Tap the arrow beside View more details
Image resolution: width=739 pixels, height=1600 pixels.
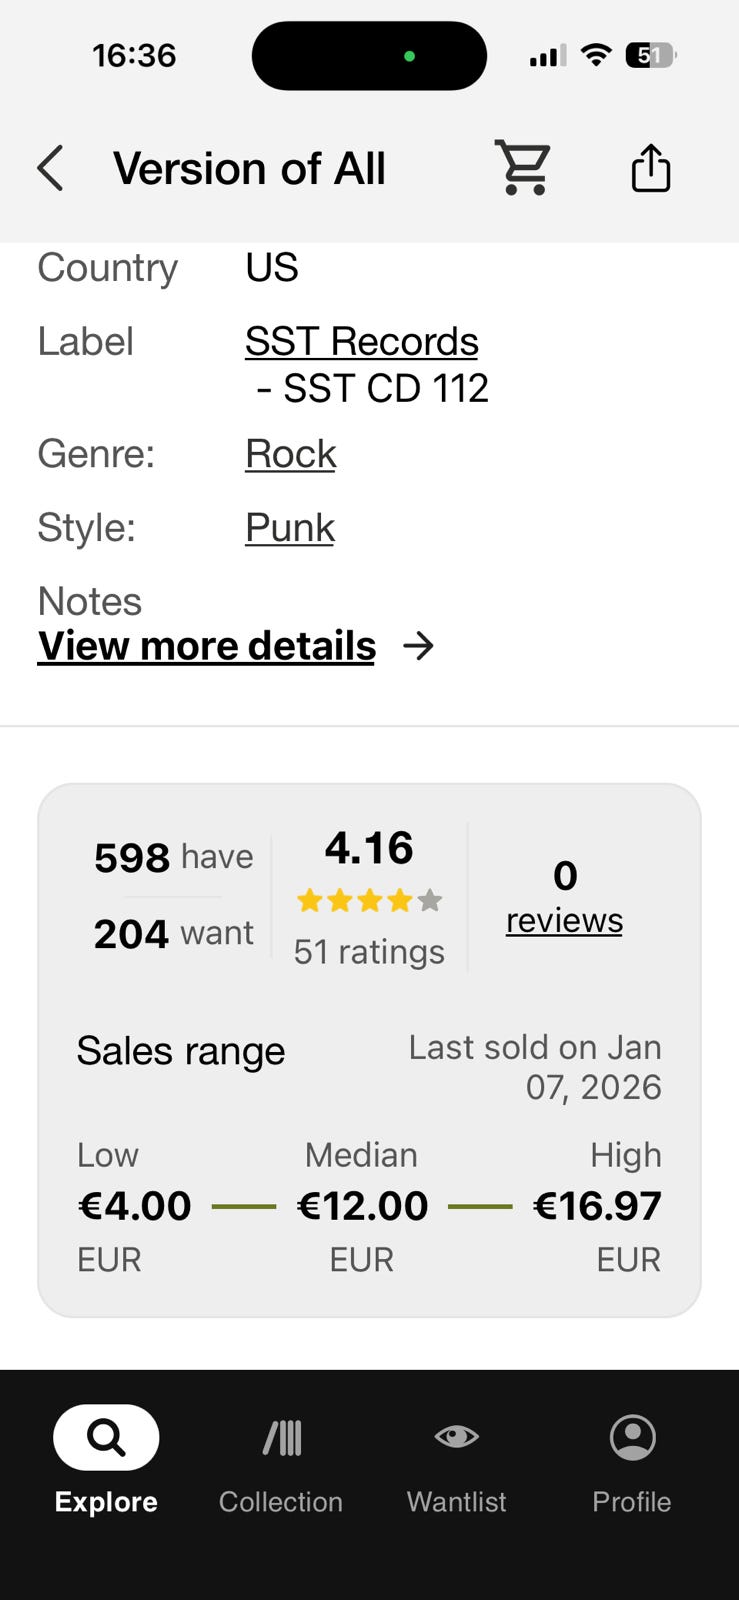point(419,646)
